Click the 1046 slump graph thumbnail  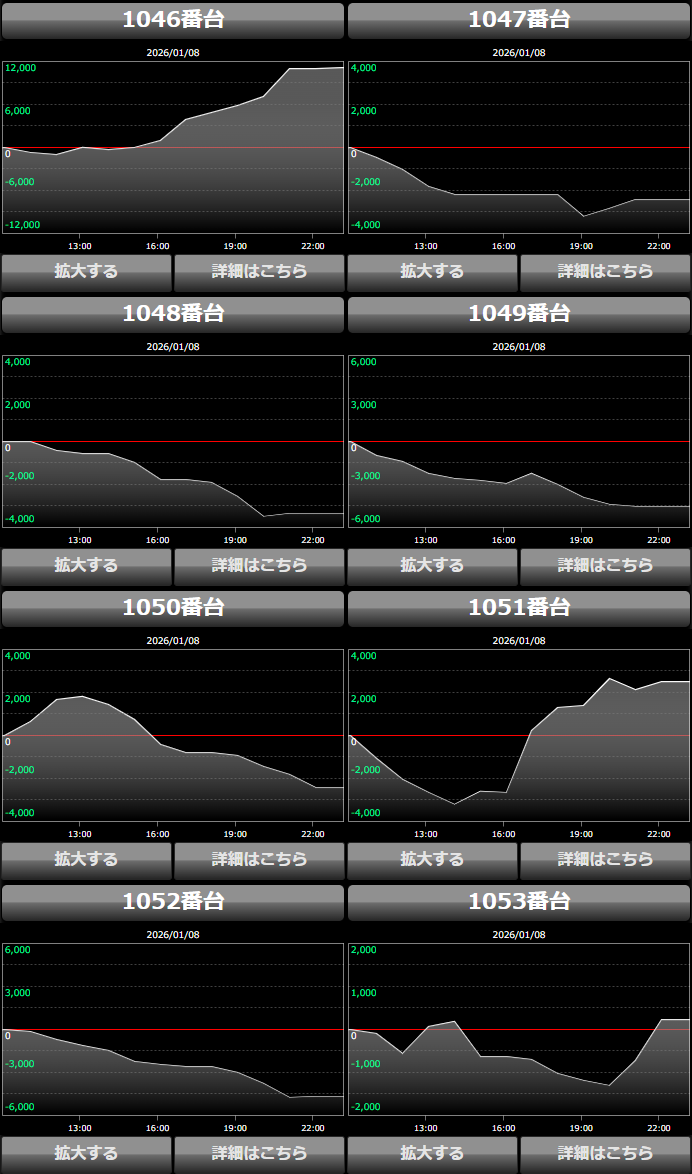click(173, 148)
